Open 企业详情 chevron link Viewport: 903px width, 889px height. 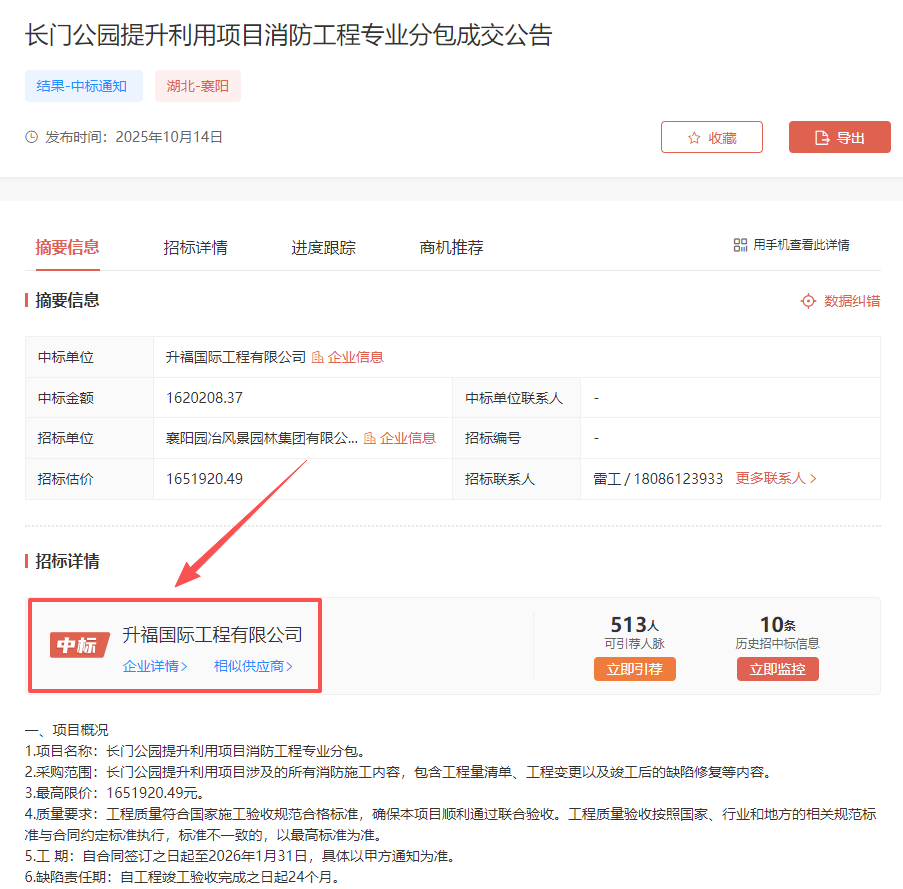155,666
